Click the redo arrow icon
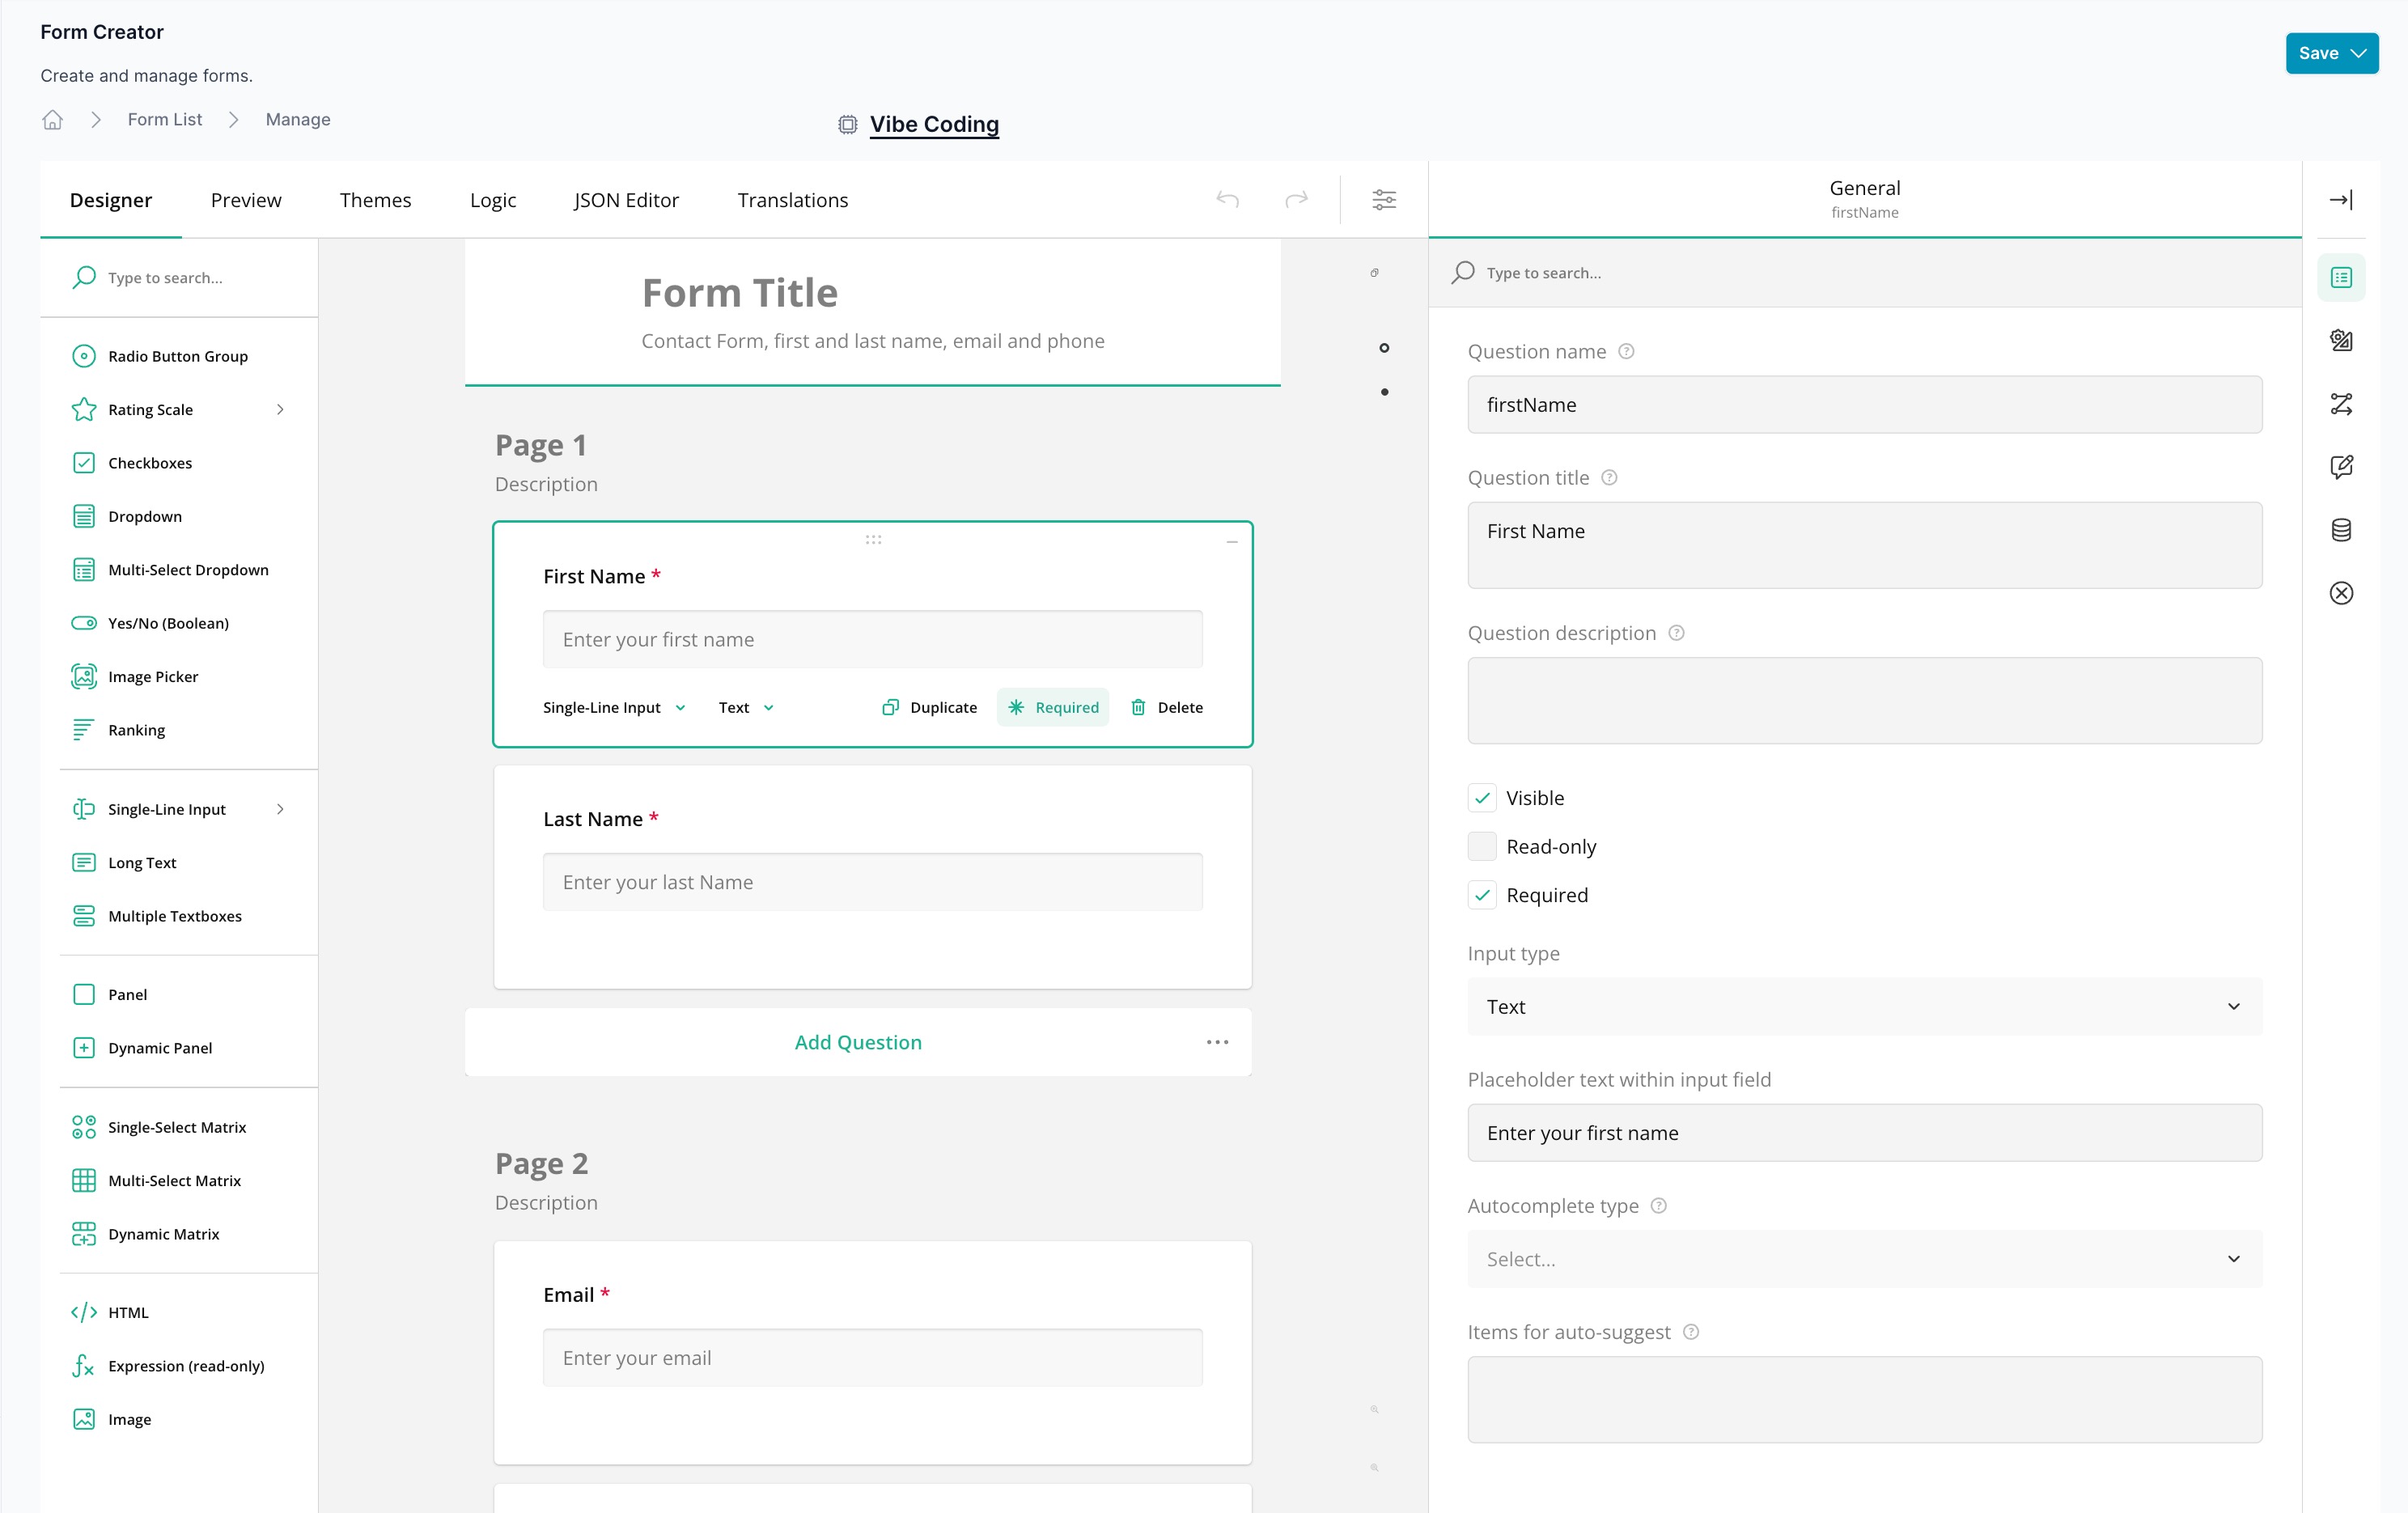This screenshot has width=2408, height=1513. click(1296, 199)
